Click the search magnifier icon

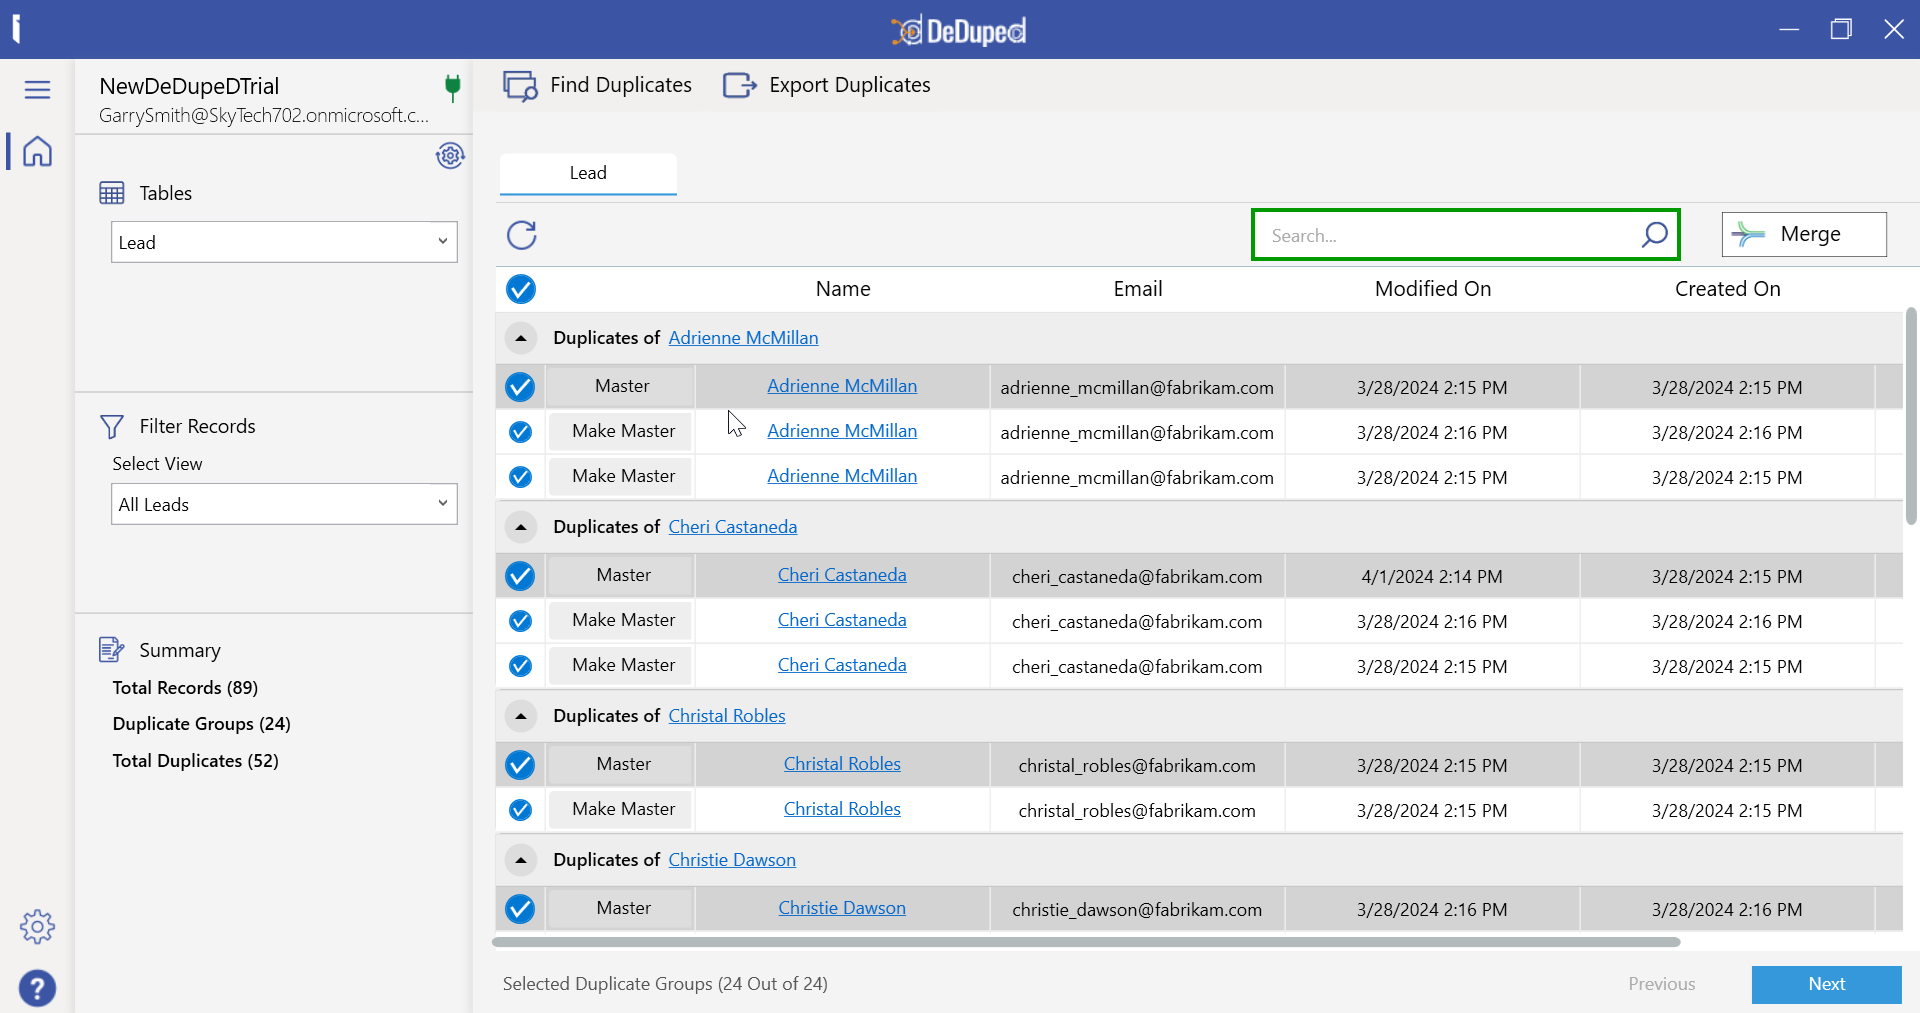tap(1654, 234)
